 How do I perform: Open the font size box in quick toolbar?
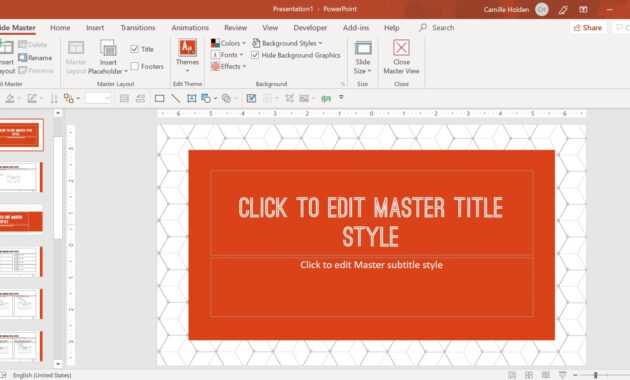pyautogui.click(x=98, y=98)
